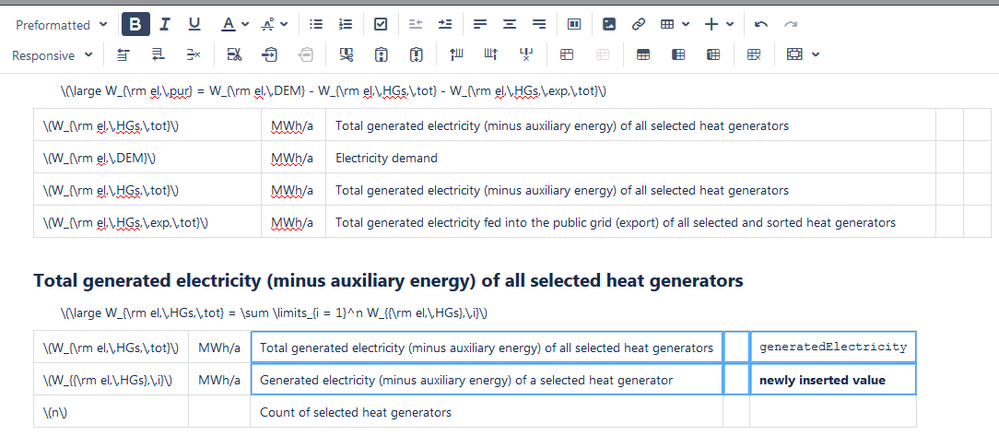
Task: Click the page layout icon
Action: 574,24
